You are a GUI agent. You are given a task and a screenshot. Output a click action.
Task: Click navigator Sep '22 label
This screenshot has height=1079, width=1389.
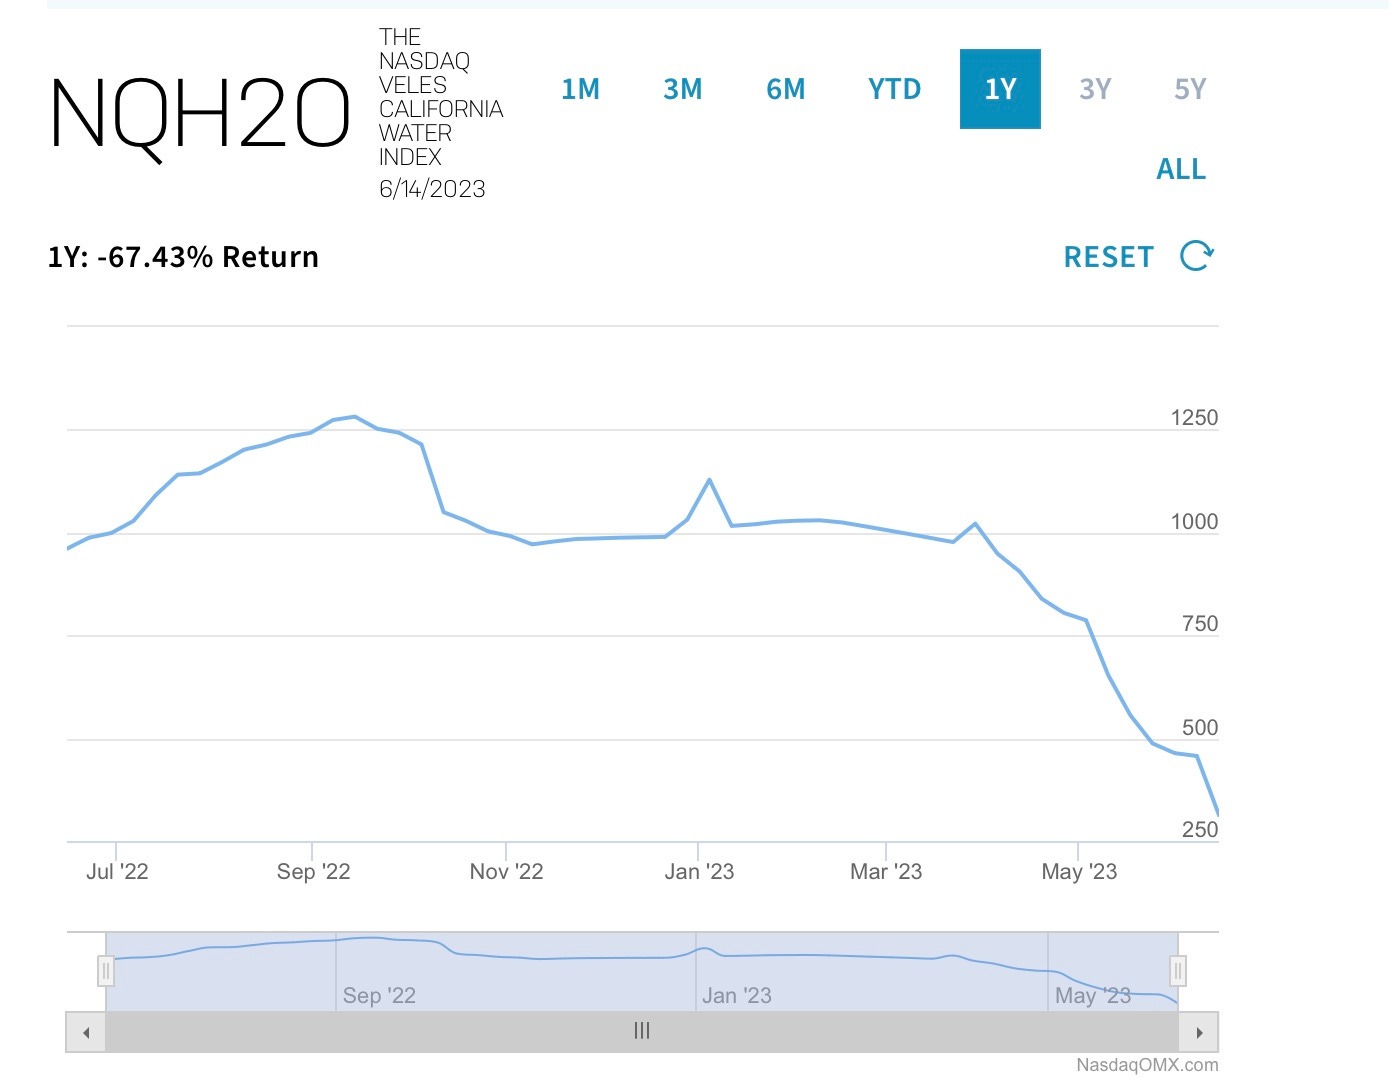coord(379,996)
